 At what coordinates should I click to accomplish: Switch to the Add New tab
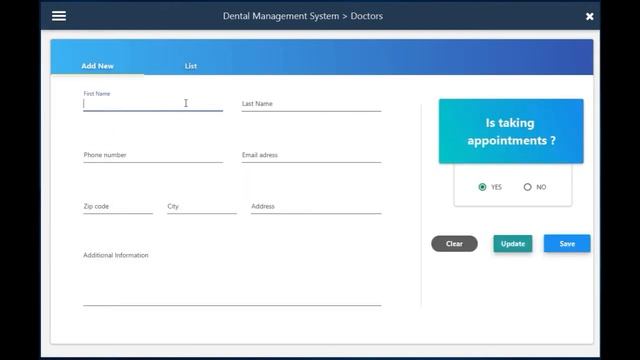pyautogui.click(x=97, y=66)
